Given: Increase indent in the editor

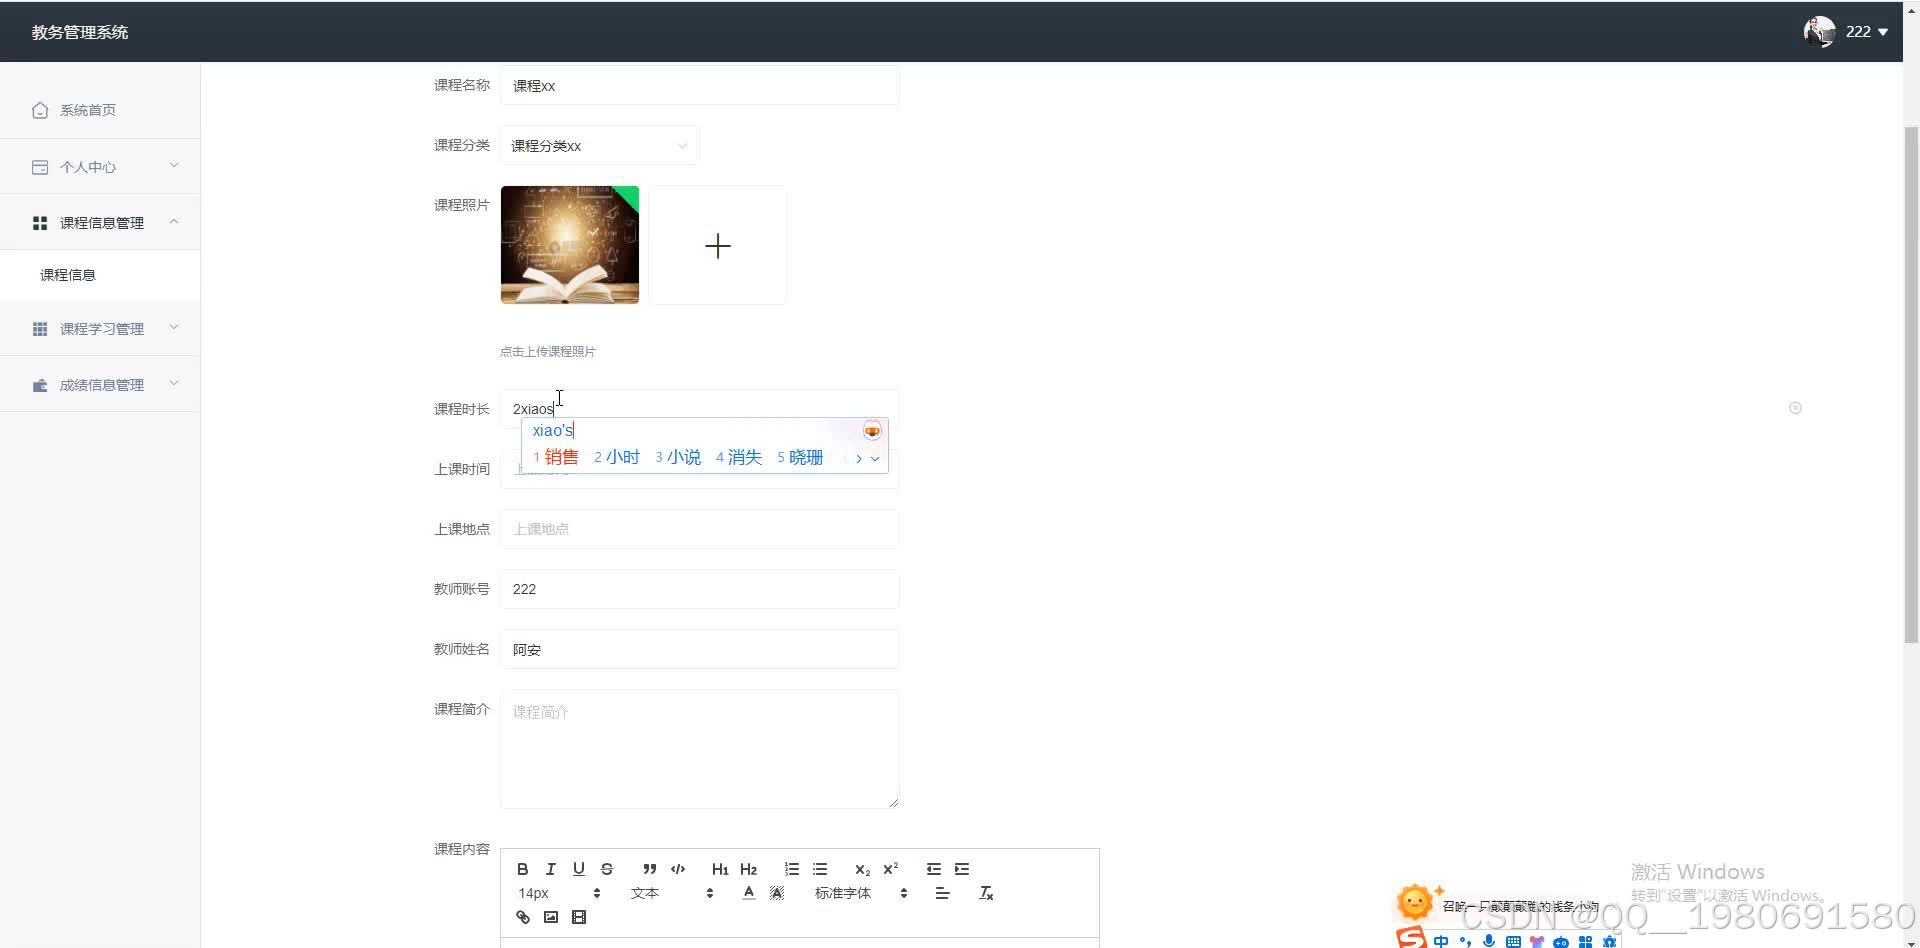Looking at the screenshot, I should point(962,869).
